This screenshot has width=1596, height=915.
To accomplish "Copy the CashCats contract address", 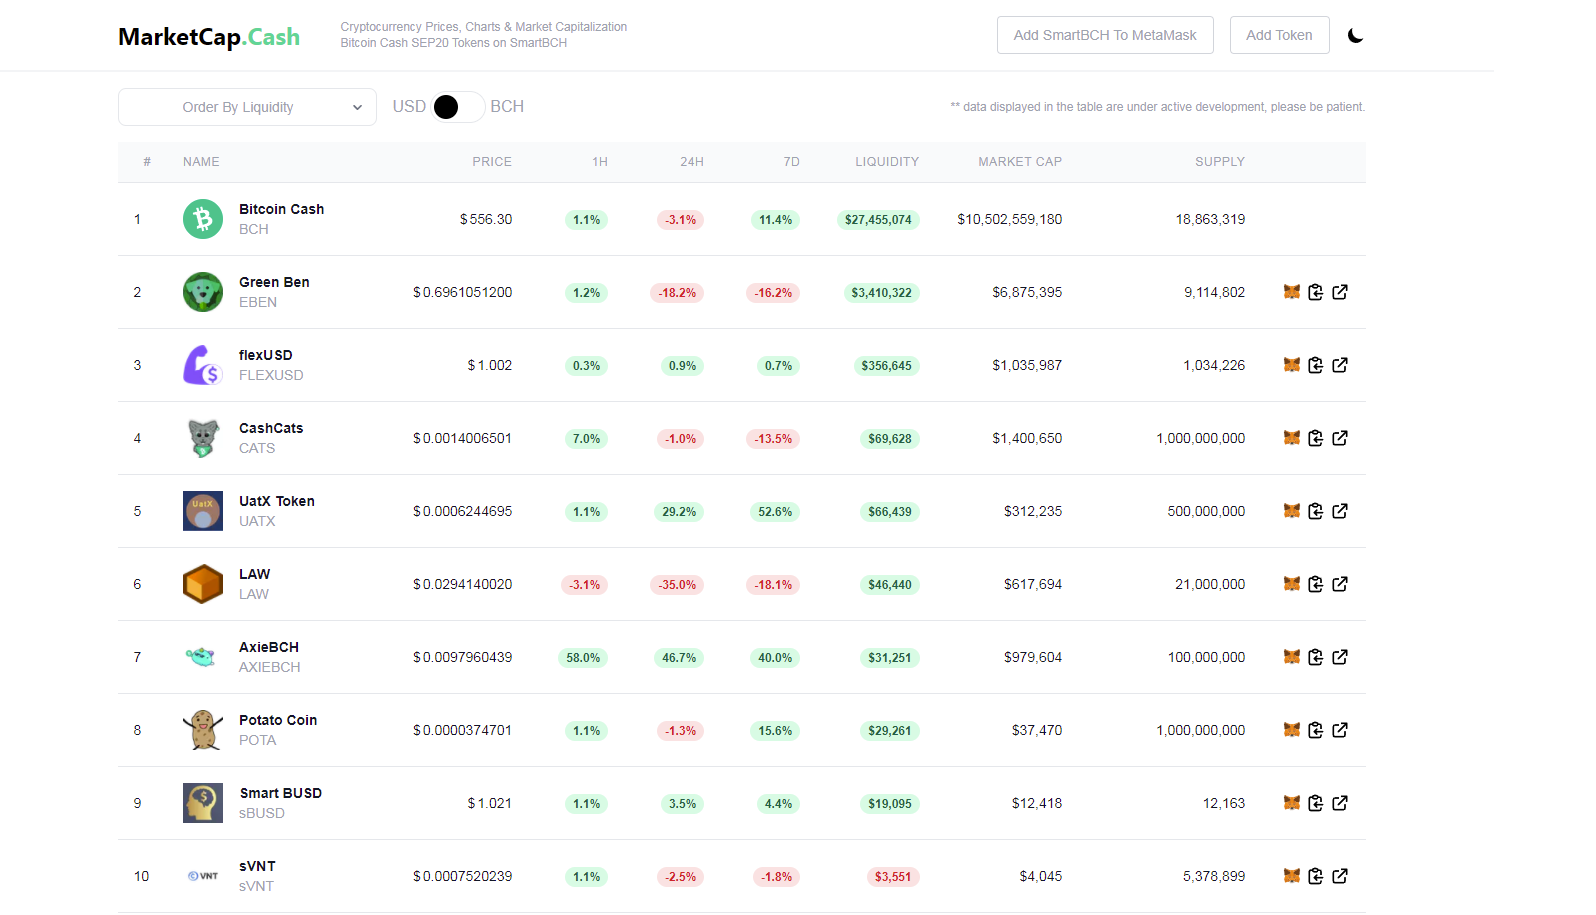I will coord(1316,438).
